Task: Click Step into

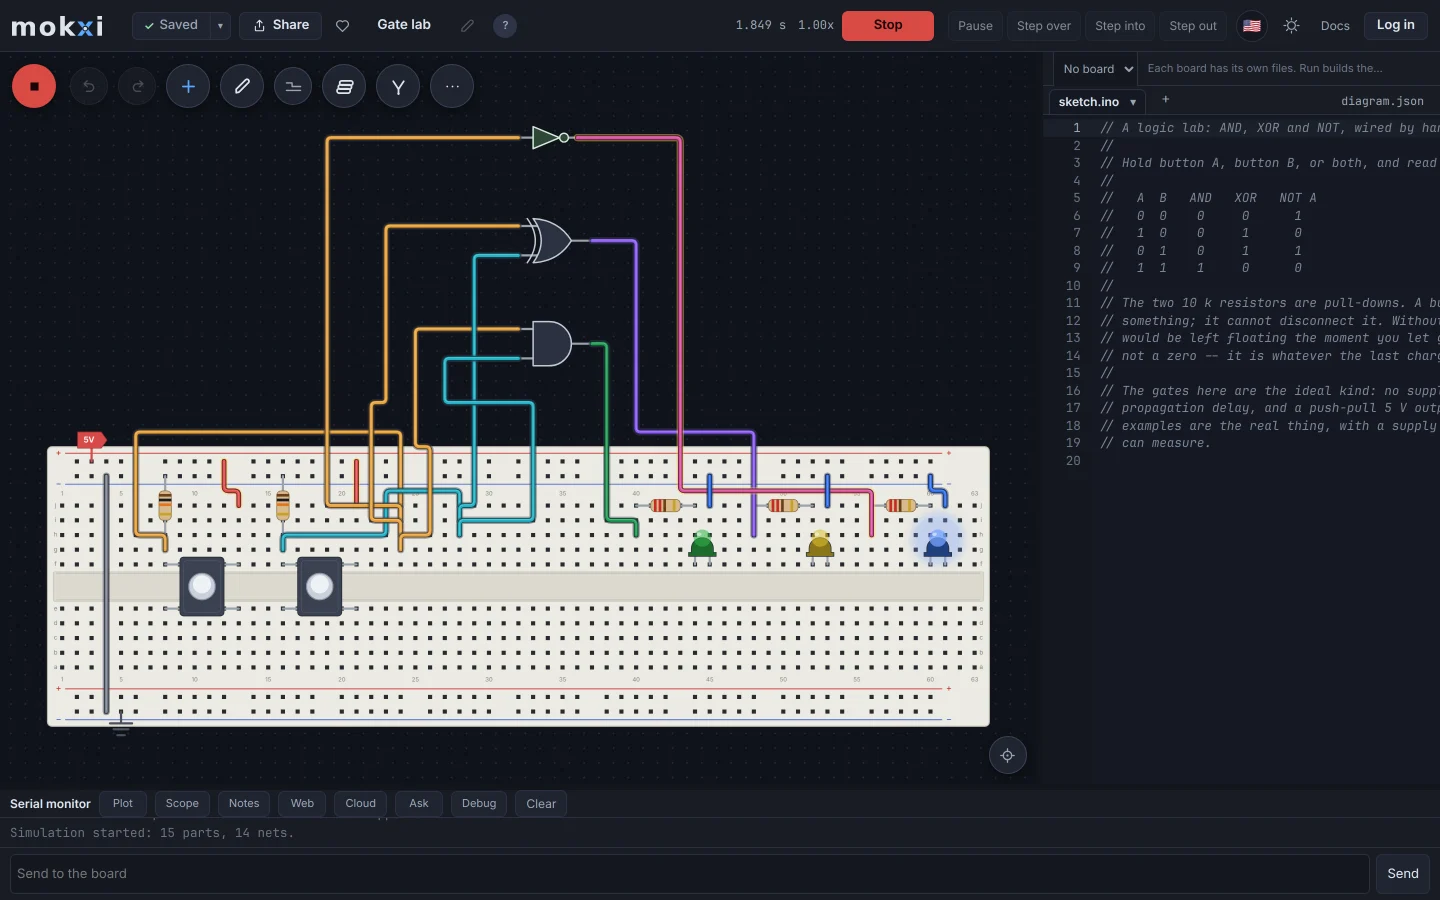Action: pos(1120,26)
